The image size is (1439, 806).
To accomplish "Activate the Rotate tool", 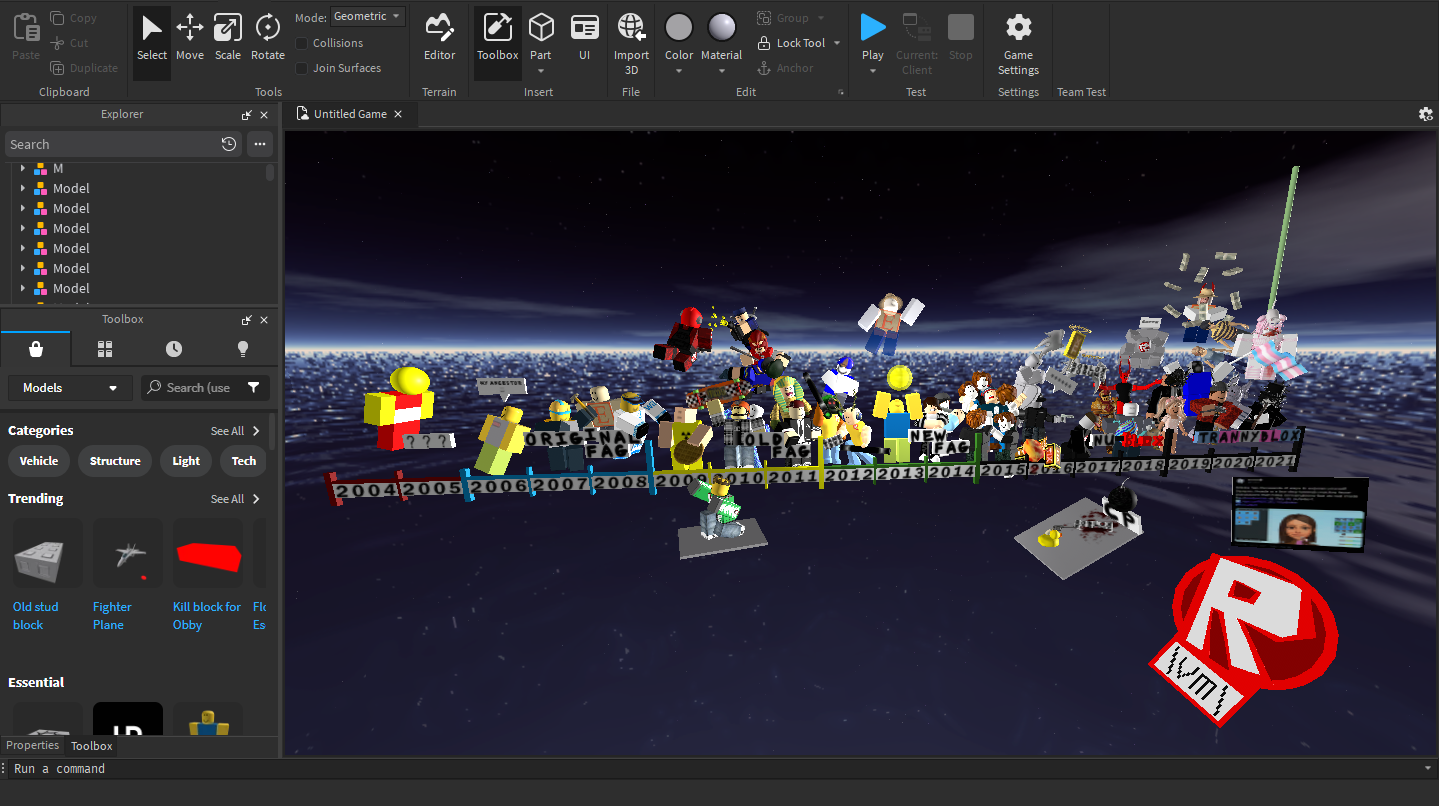I will click(x=268, y=38).
